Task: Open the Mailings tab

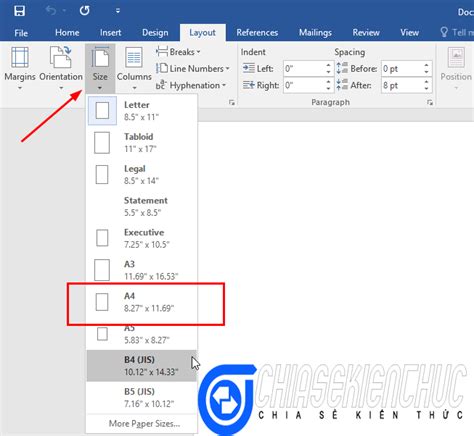Action: tap(315, 33)
